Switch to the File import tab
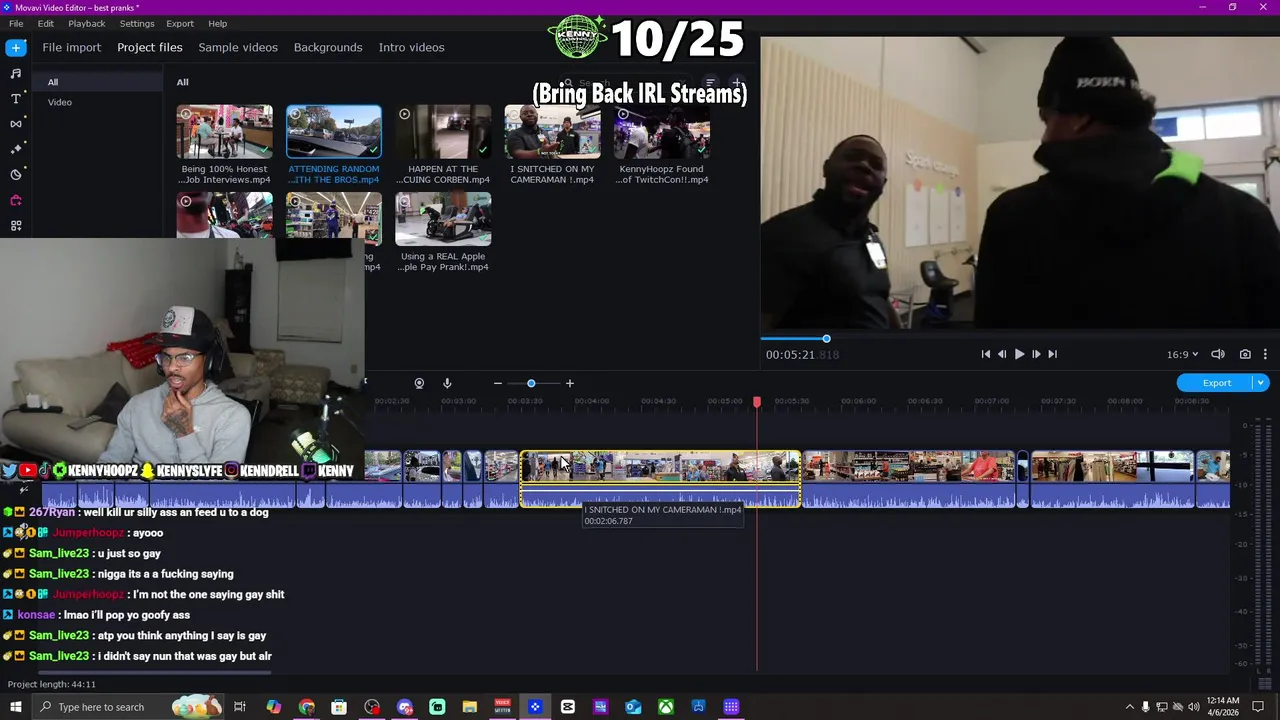Viewport: 1280px width, 720px height. pyautogui.click(x=71, y=47)
